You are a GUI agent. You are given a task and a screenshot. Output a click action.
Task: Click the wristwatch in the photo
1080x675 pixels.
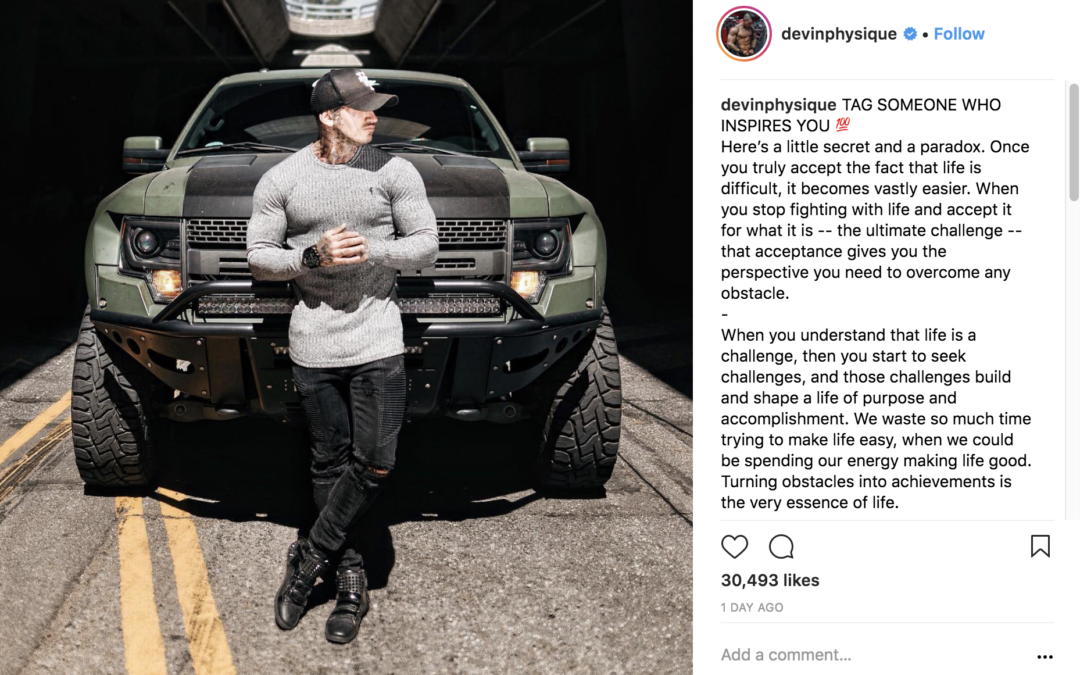[x=311, y=257]
